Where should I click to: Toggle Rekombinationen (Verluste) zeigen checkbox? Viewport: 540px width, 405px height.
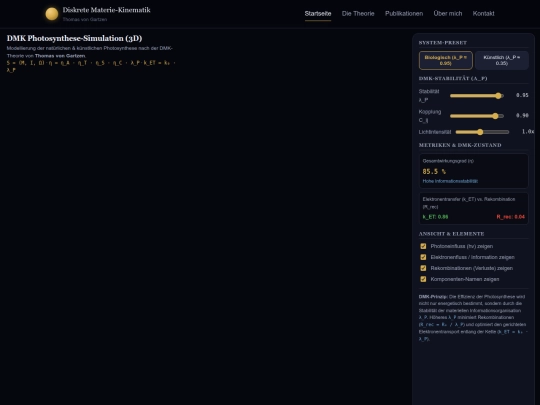click(423, 268)
